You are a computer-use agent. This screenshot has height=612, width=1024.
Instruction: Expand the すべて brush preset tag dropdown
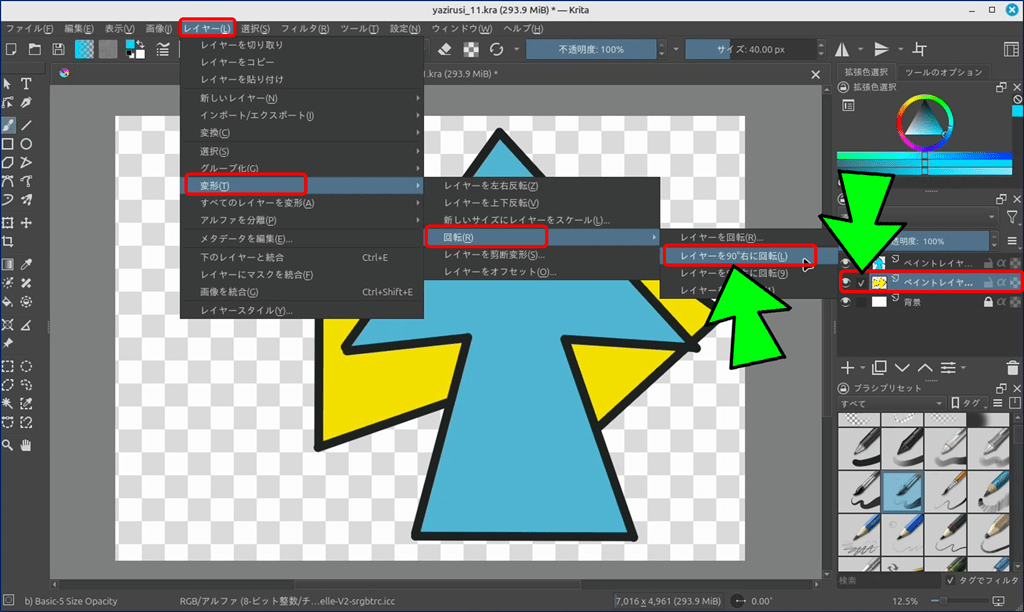click(x=890, y=403)
